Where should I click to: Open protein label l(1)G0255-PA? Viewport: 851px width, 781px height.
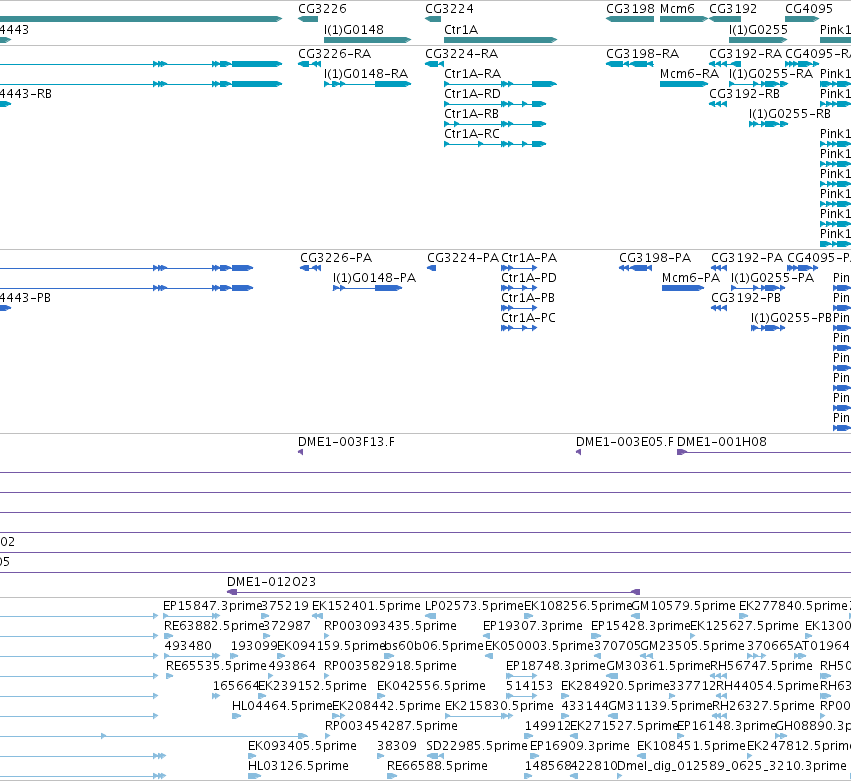coord(772,278)
